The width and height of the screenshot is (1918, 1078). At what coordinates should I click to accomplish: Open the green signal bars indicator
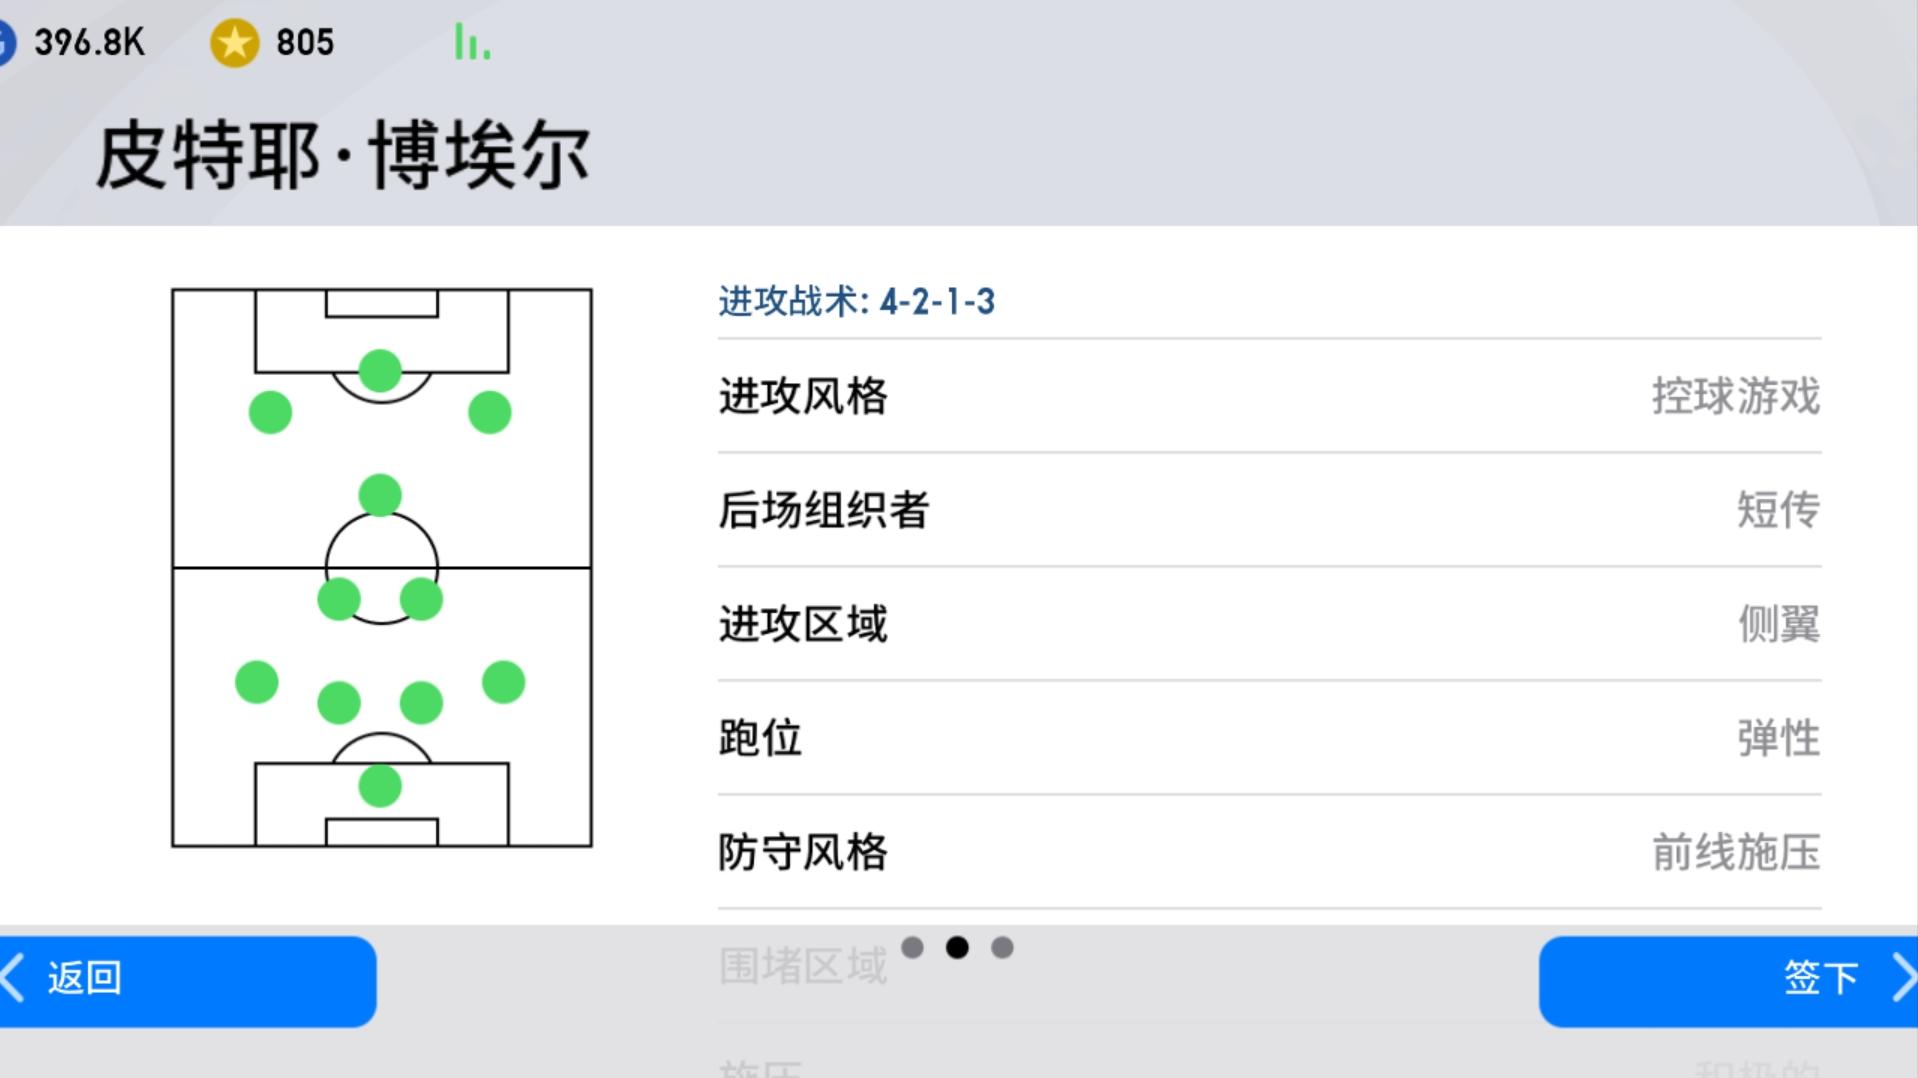coord(471,41)
